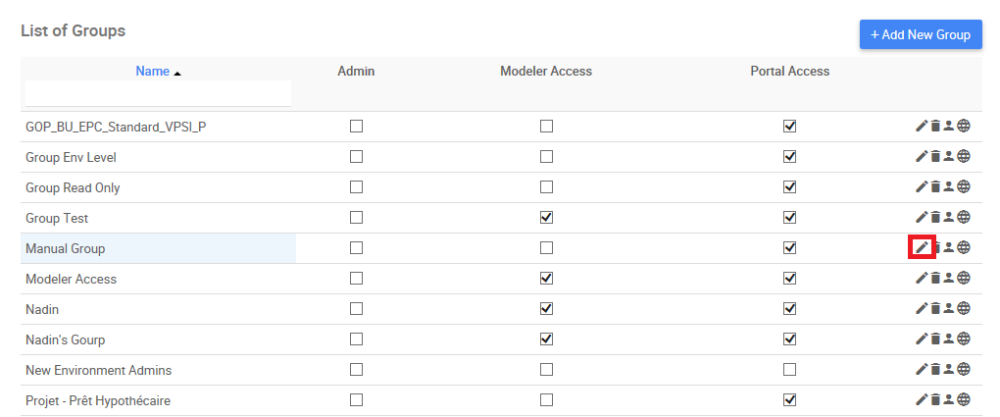1000x417 pixels.
Task: Click the Add New Group button
Action: pyautogui.click(x=920, y=35)
